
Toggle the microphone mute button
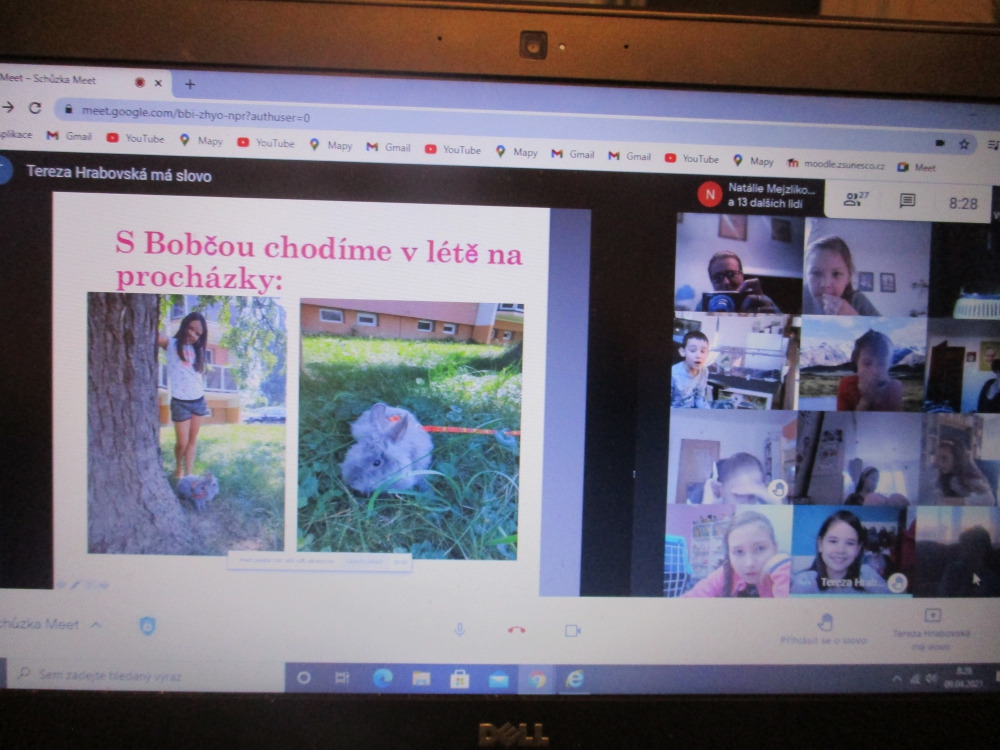pos(459,631)
